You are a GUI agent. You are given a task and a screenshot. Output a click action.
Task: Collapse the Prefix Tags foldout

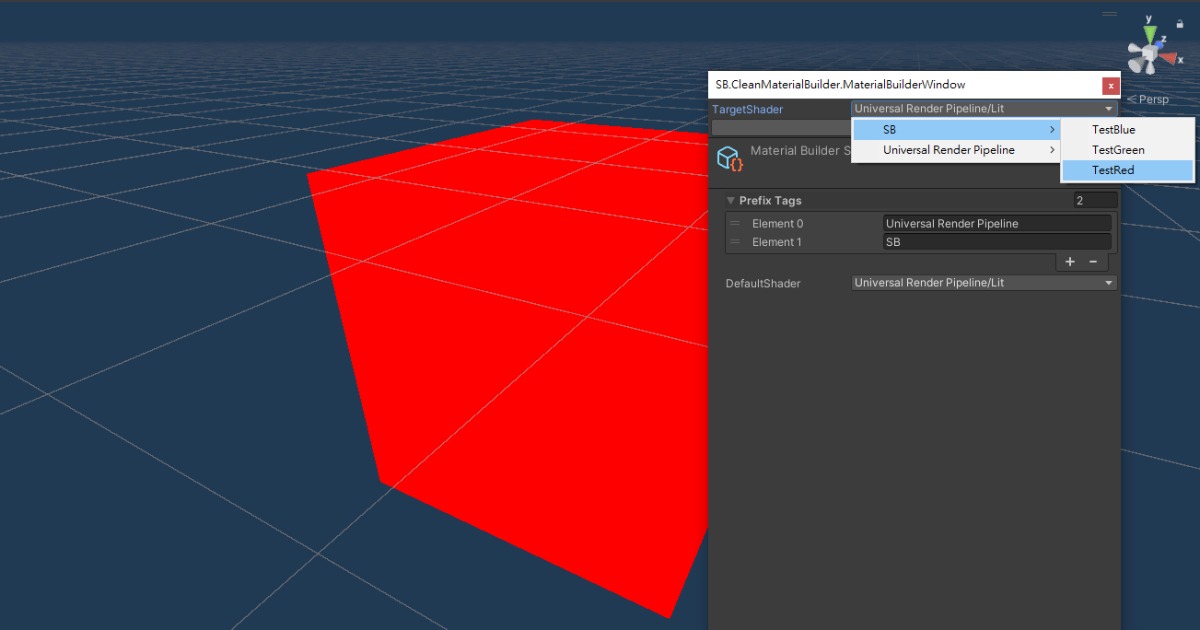pos(731,201)
